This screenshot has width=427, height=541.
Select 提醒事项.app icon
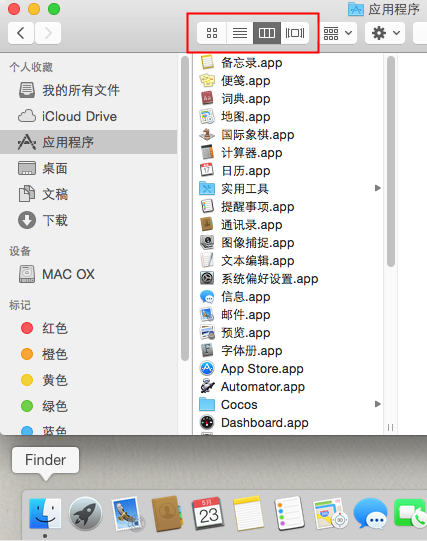coord(207,206)
